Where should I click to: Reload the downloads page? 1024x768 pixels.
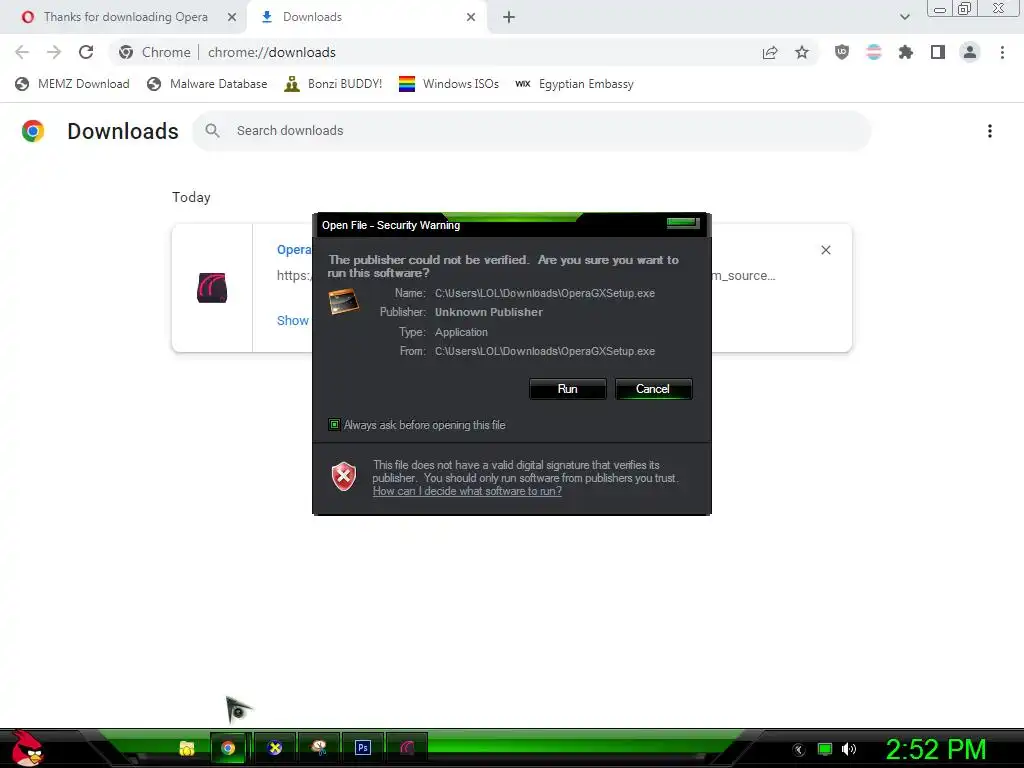86,52
